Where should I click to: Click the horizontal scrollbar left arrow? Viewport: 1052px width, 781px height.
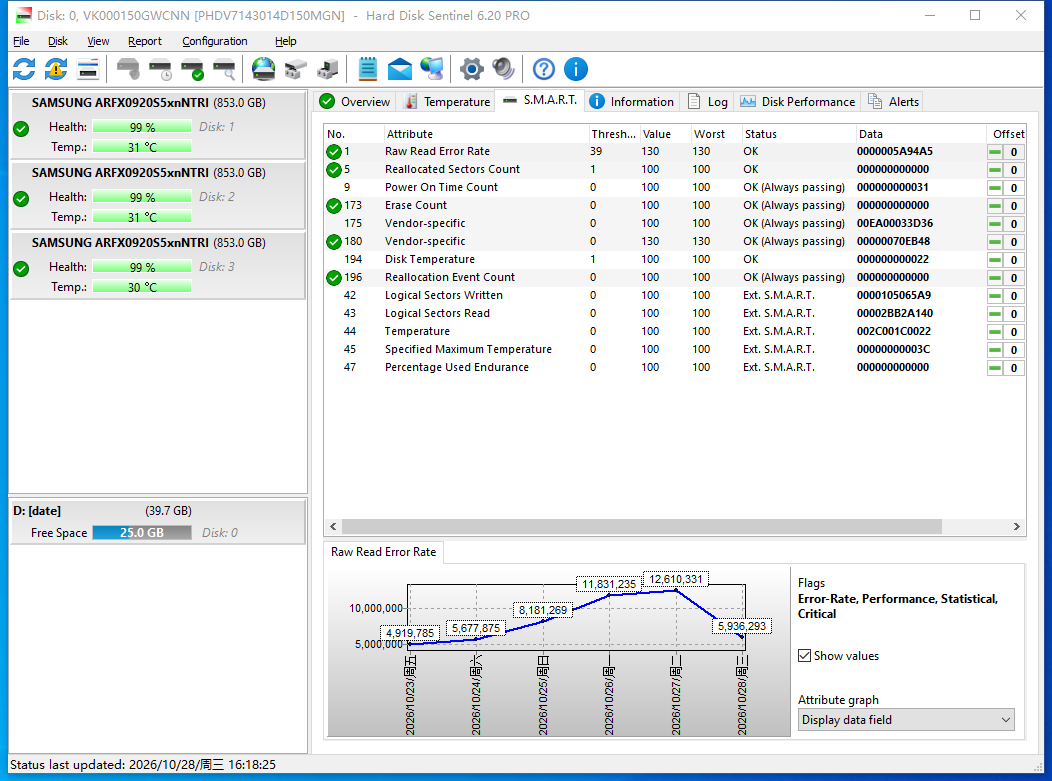(333, 527)
